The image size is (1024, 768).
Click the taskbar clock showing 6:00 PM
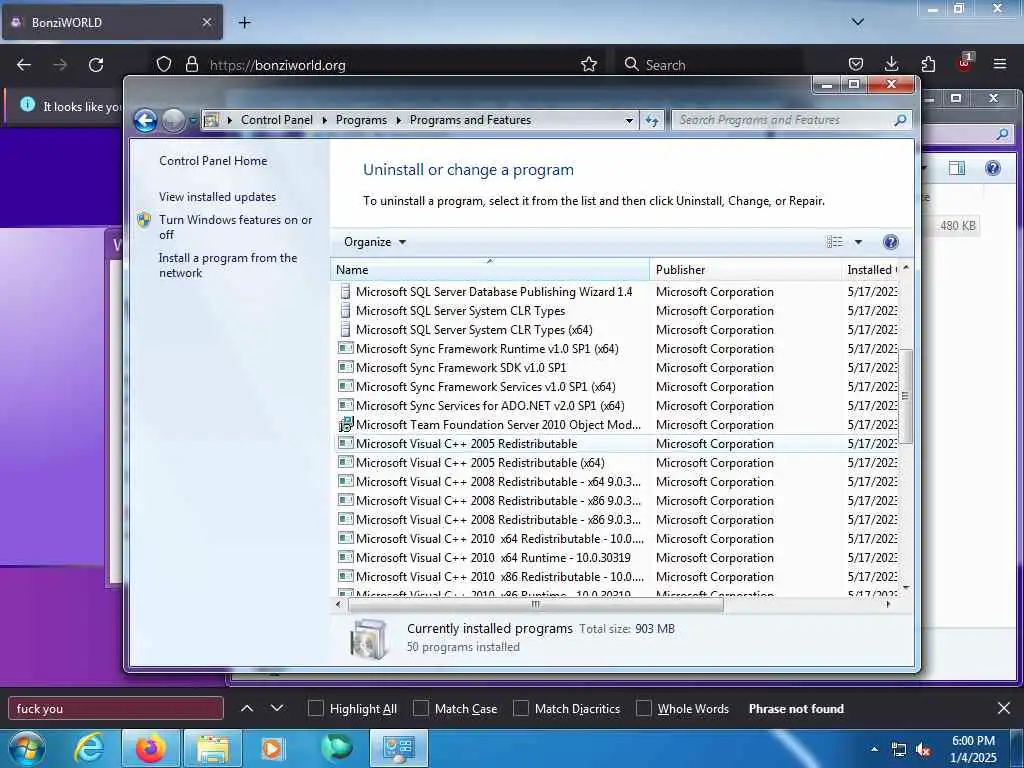[x=973, y=749]
